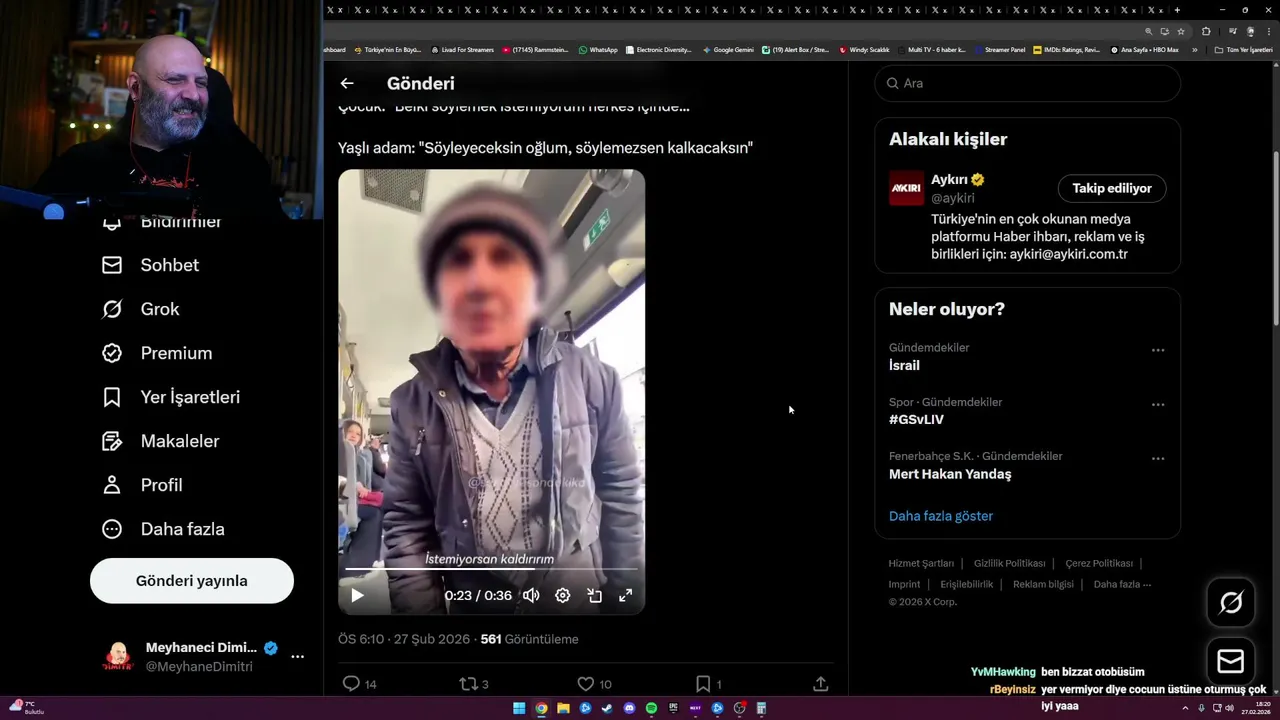Open the Windows Start button

pyautogui.click(x=519, y=708)
